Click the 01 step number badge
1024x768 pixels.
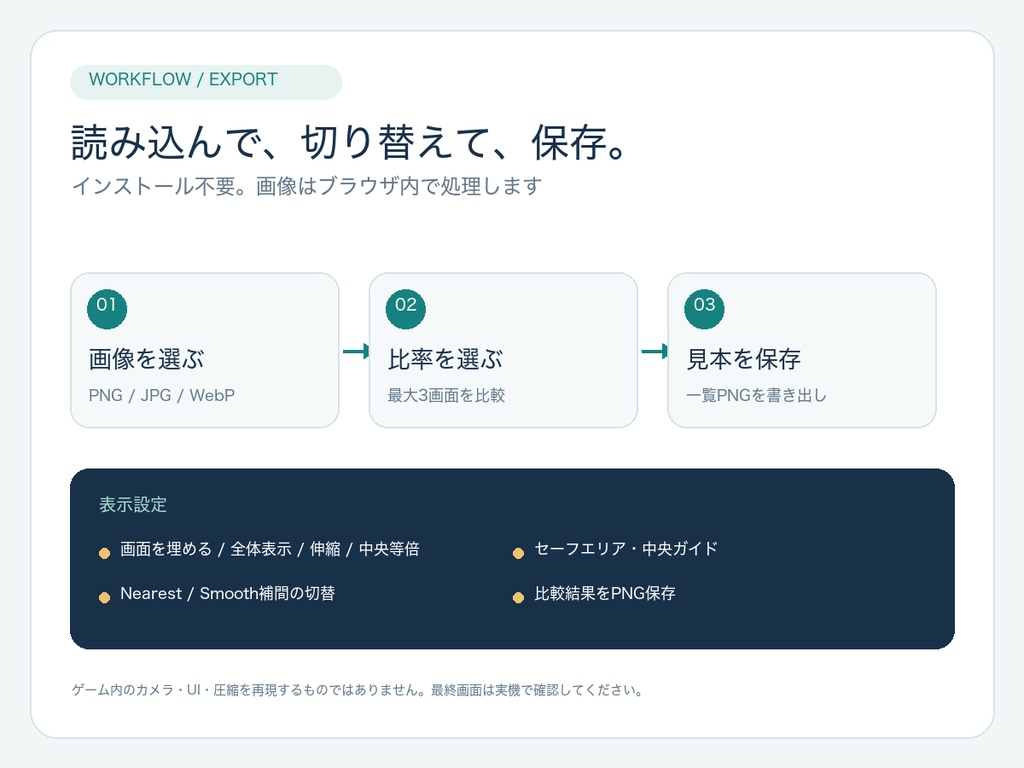(x=107, y=309)
